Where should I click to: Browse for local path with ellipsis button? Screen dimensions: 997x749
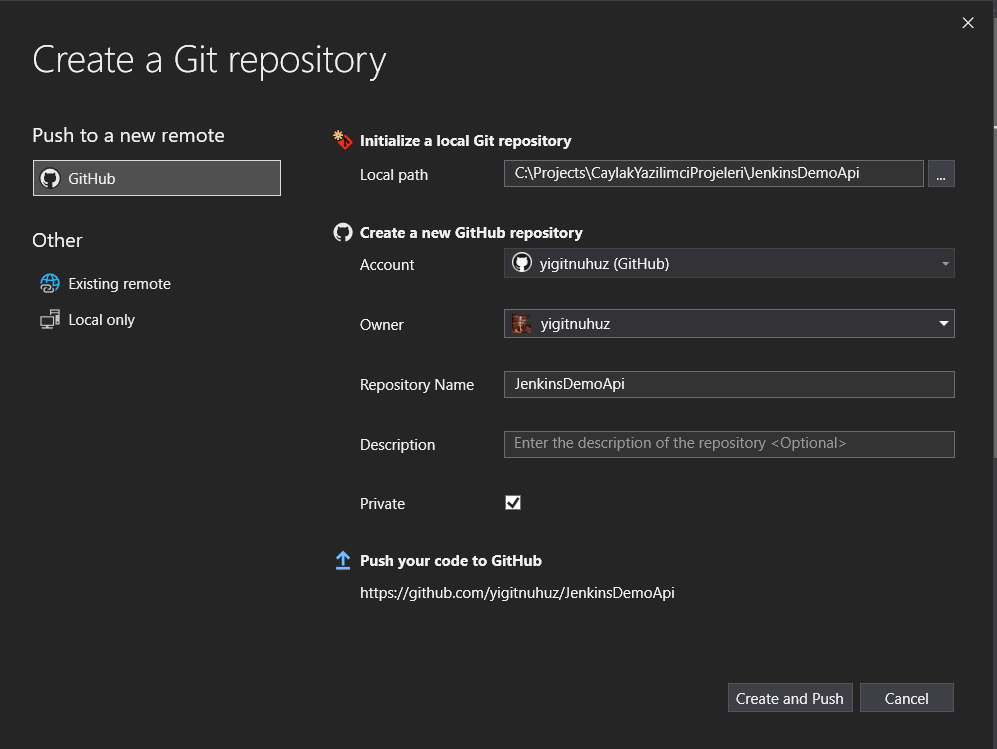click(941, 174)
